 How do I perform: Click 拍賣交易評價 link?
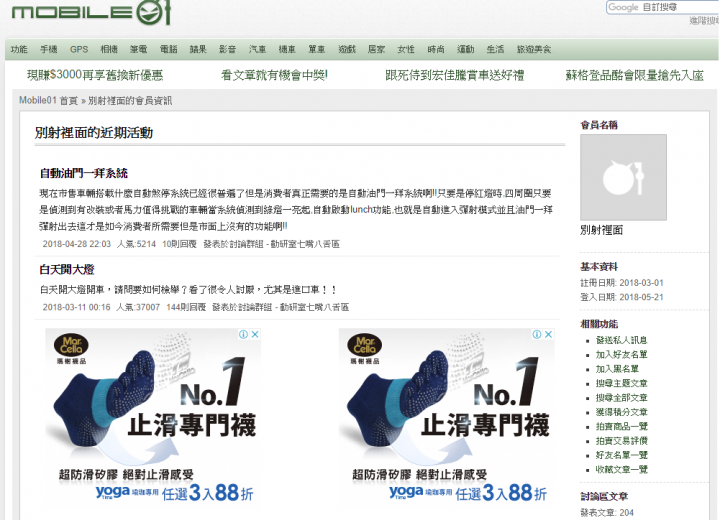621,441
